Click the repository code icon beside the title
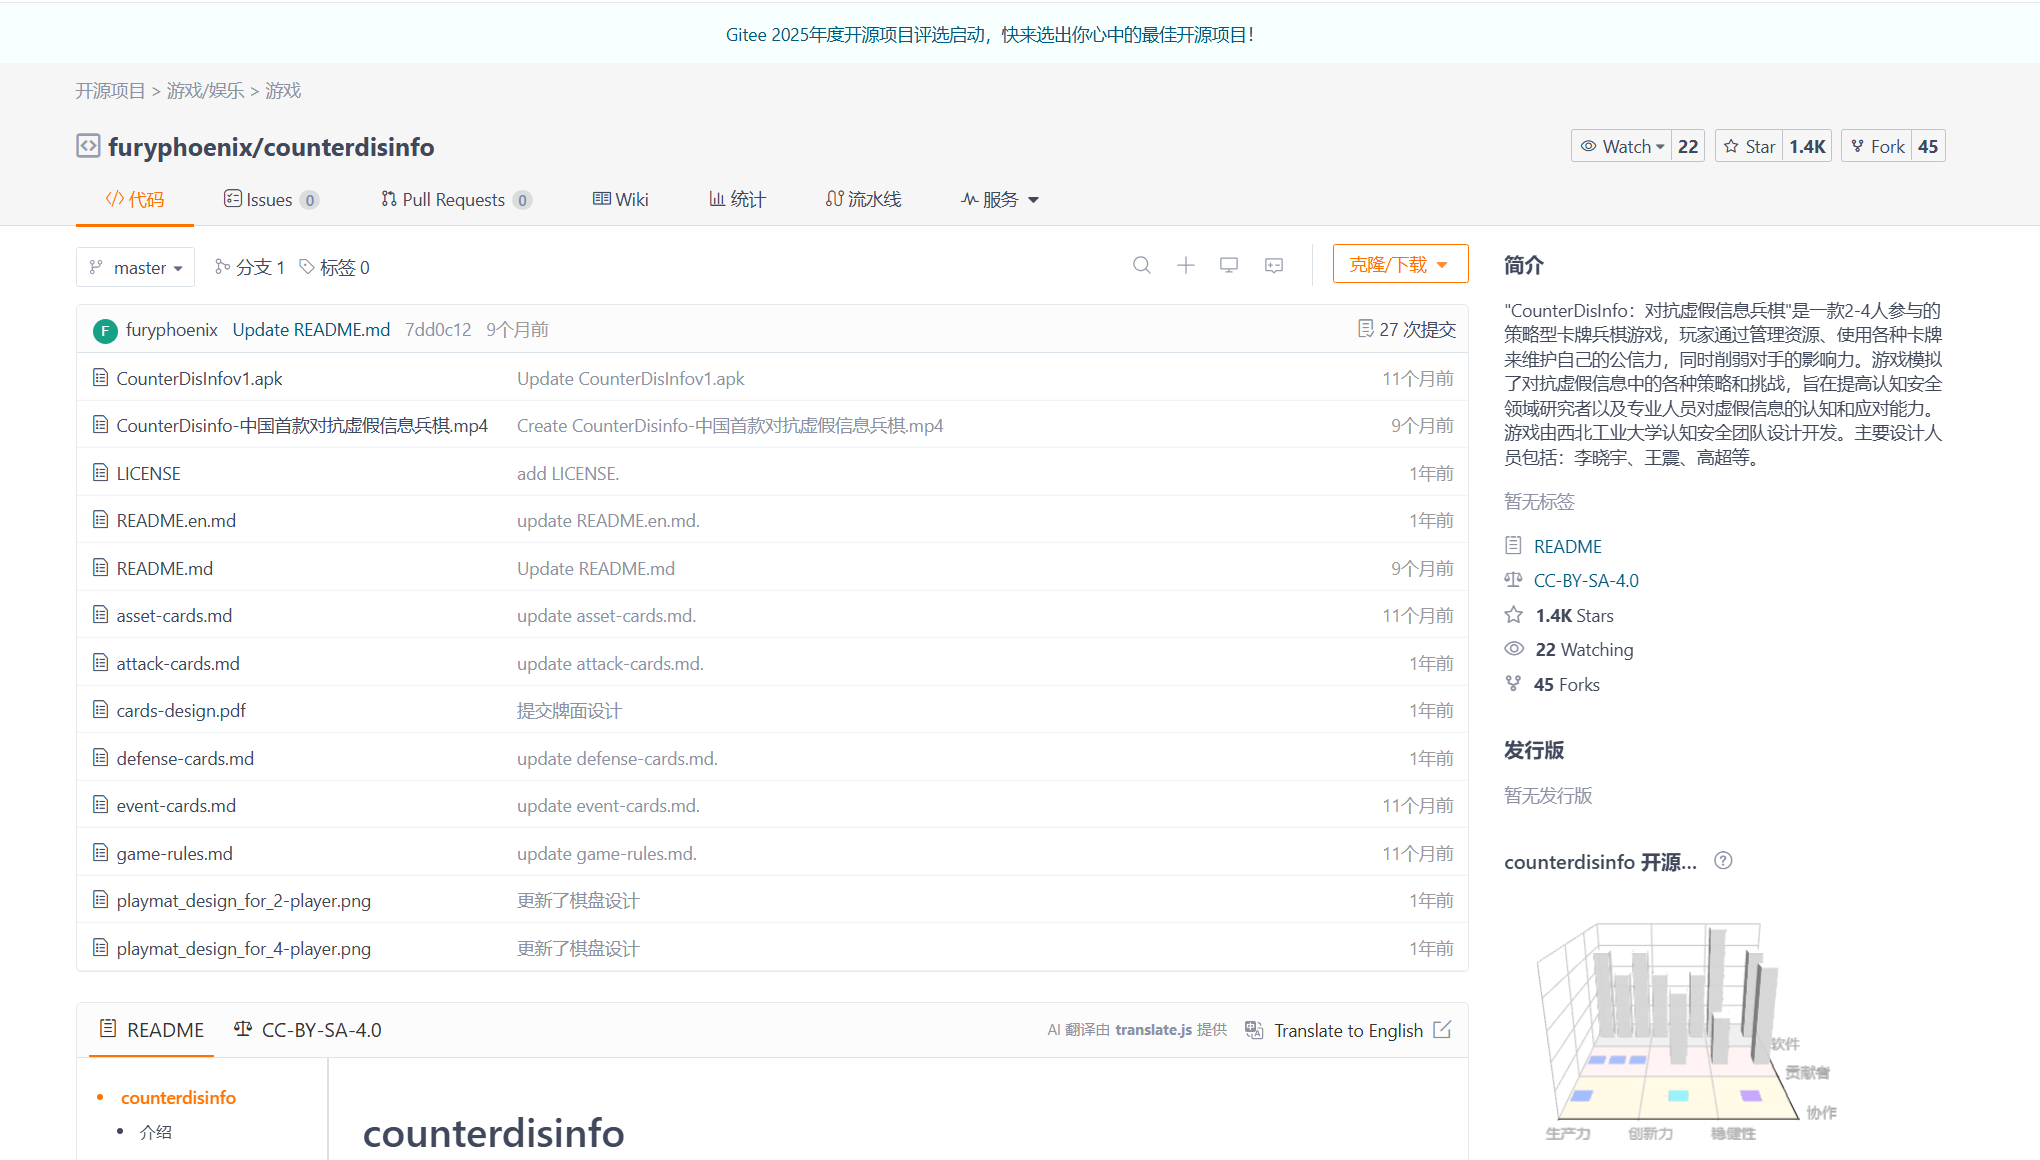This screenshot has width=2040, height=1160. point(88,146)
